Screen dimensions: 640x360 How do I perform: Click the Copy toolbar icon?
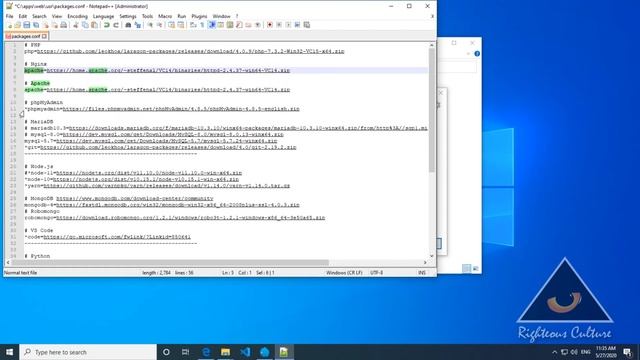(x=85, y=25)
